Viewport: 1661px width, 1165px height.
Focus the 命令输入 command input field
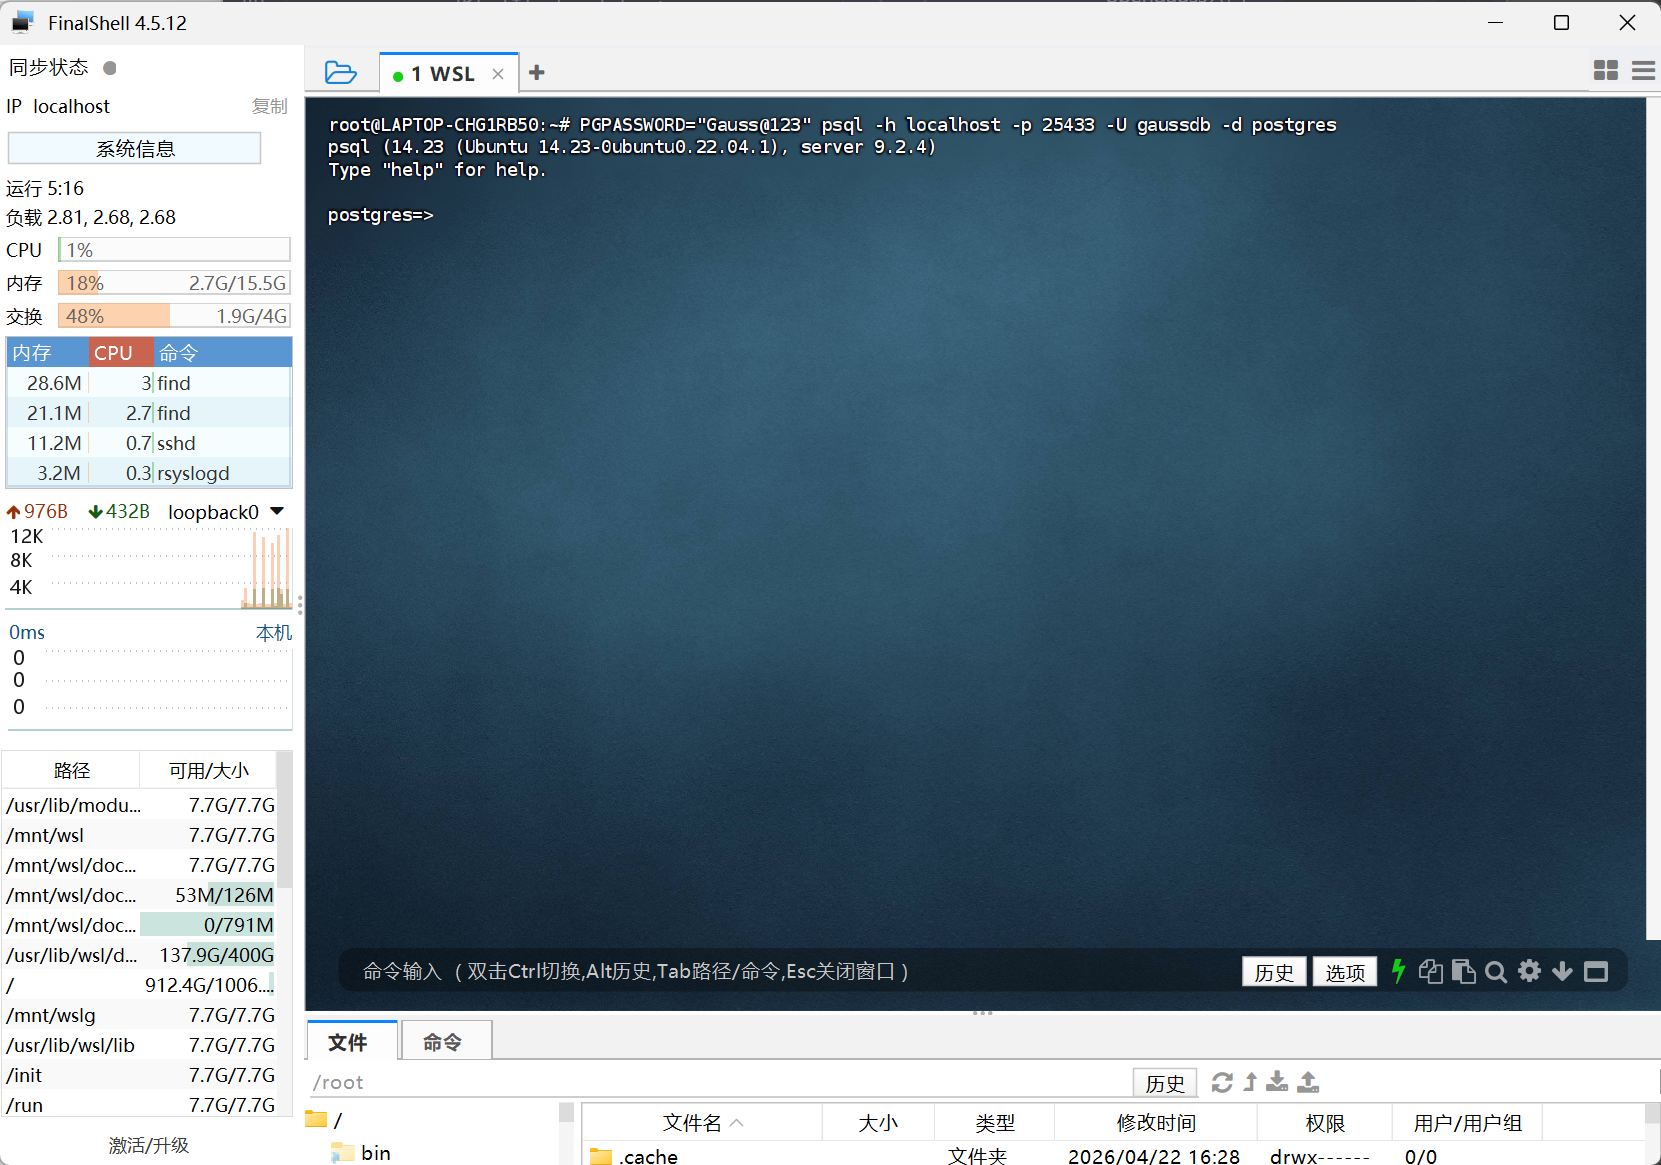(x=790, y=971)
